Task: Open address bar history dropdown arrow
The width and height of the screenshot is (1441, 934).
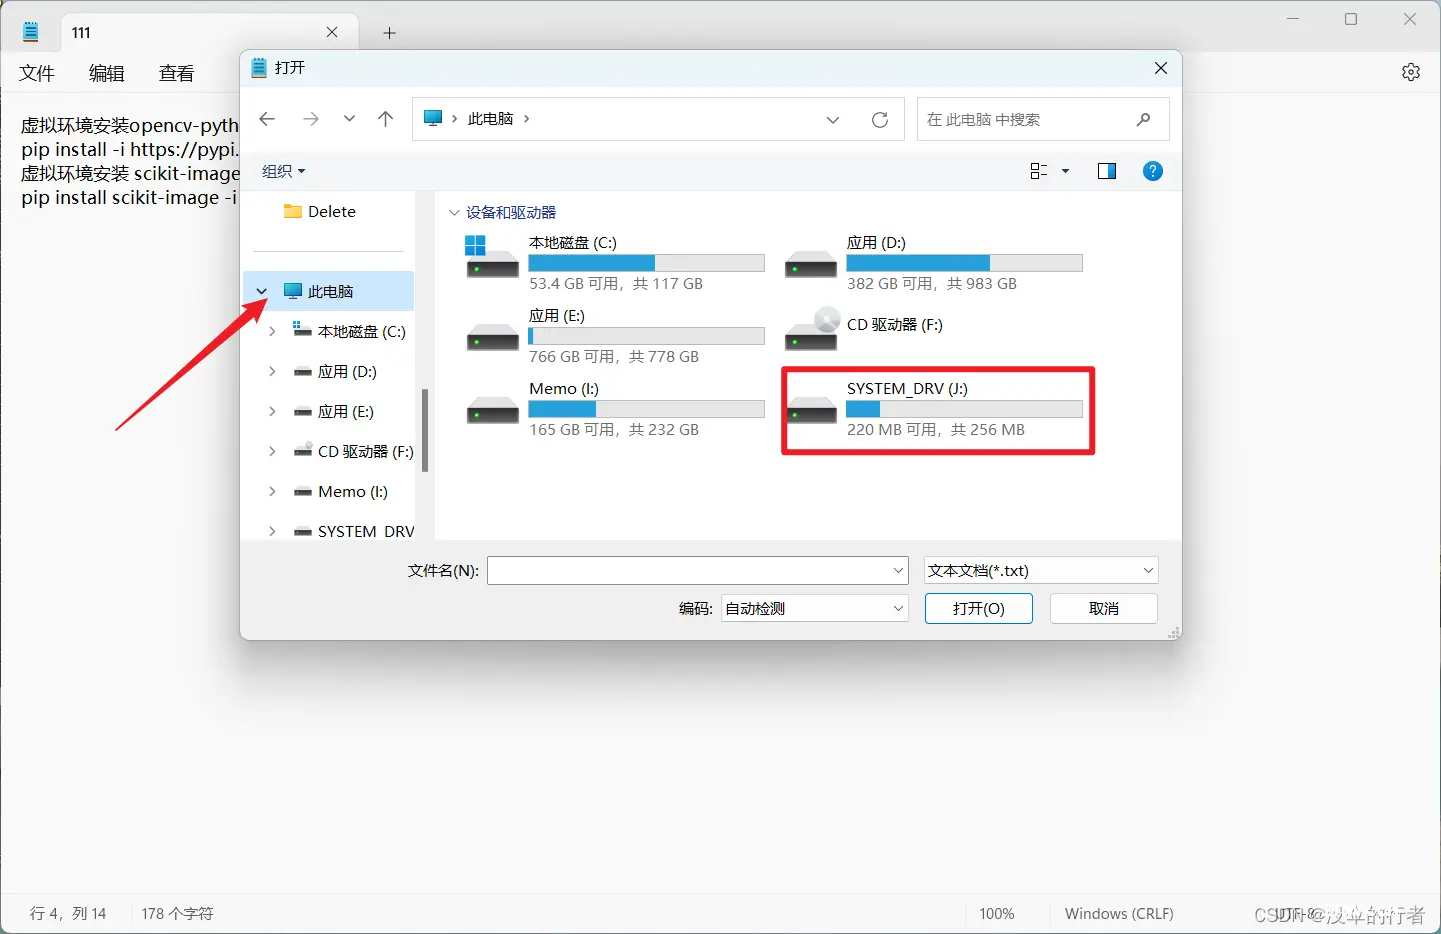Action: 833,120
